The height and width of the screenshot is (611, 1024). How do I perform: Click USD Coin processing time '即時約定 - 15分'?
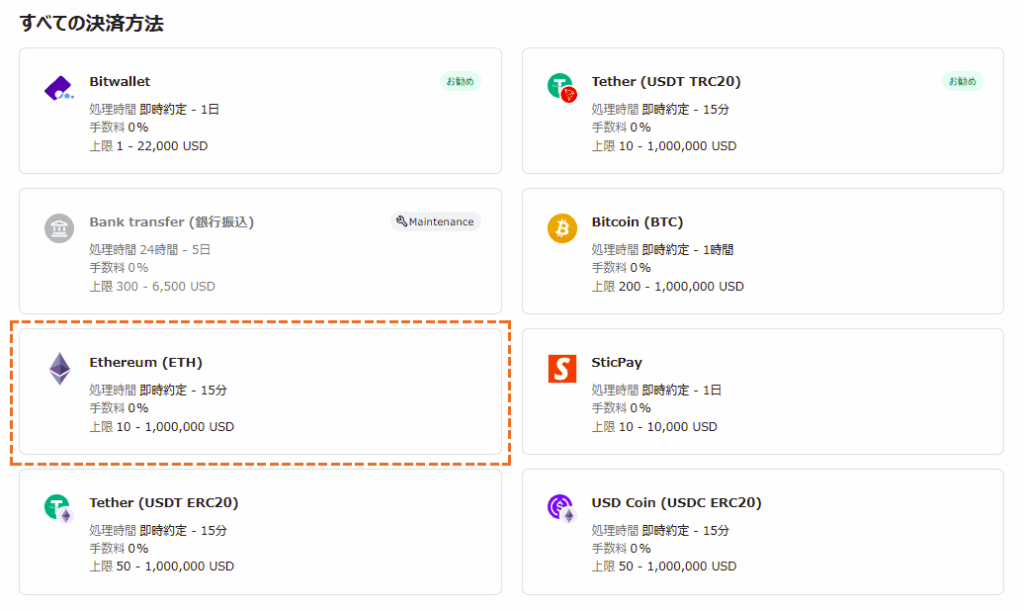coord(686,530)
